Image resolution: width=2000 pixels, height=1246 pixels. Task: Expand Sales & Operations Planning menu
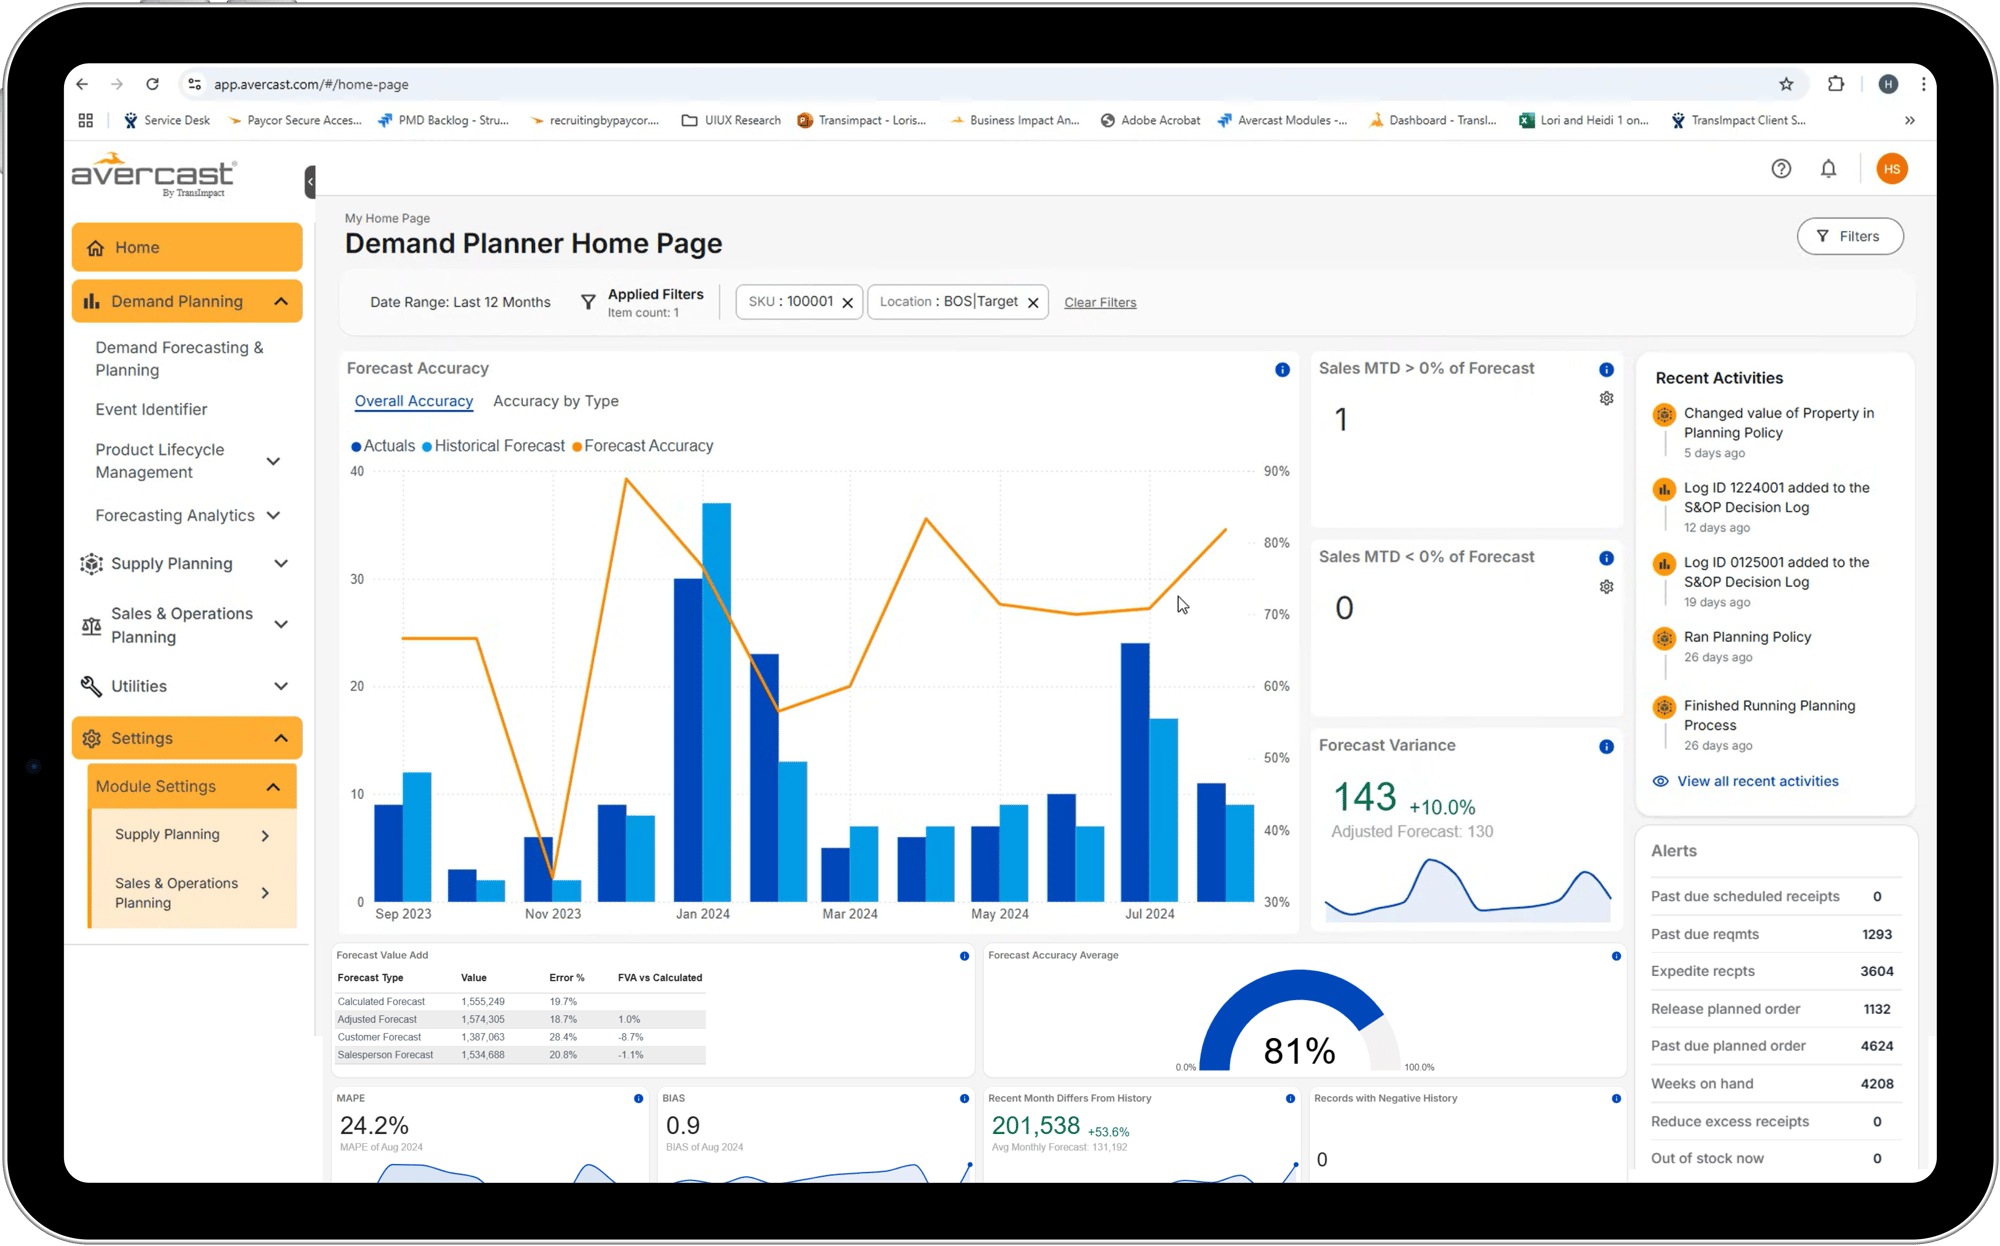[281, 624]
